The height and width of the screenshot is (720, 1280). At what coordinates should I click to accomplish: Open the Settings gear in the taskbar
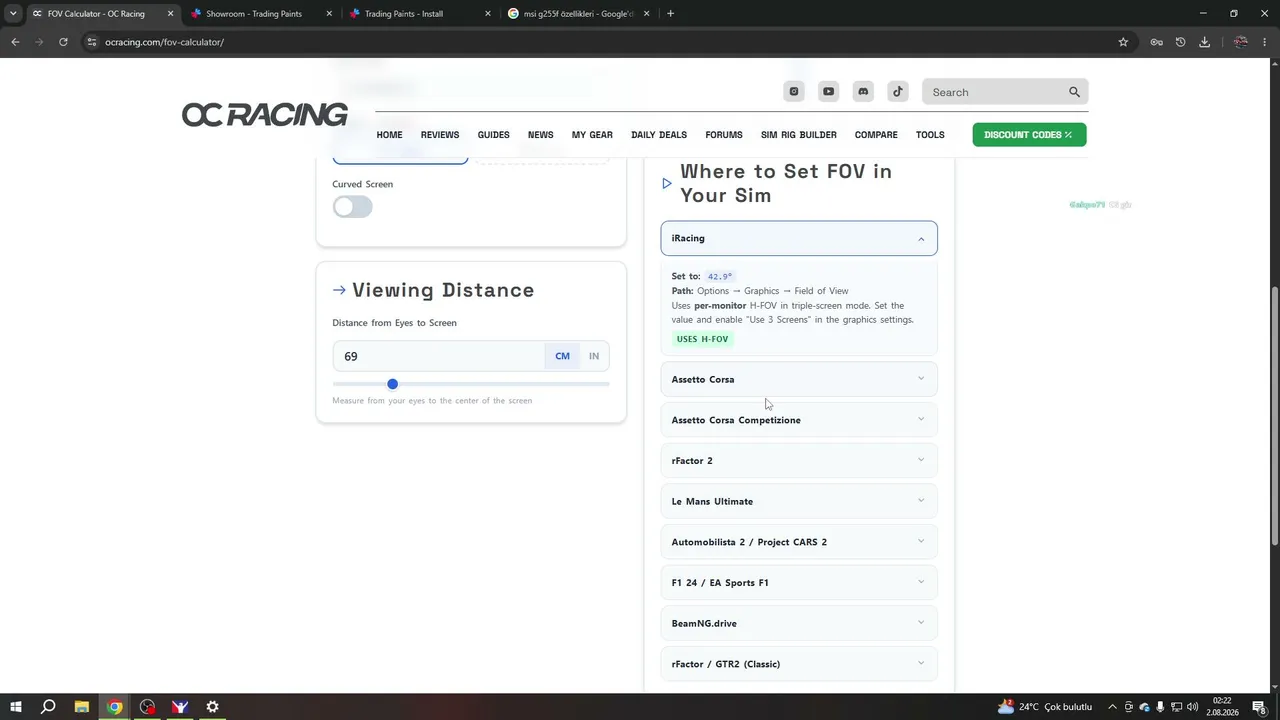pyautogui.click(x=212, y=707)
